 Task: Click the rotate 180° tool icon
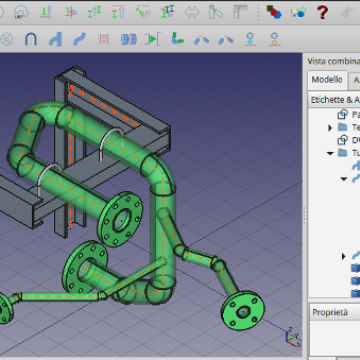pos(21,12)
